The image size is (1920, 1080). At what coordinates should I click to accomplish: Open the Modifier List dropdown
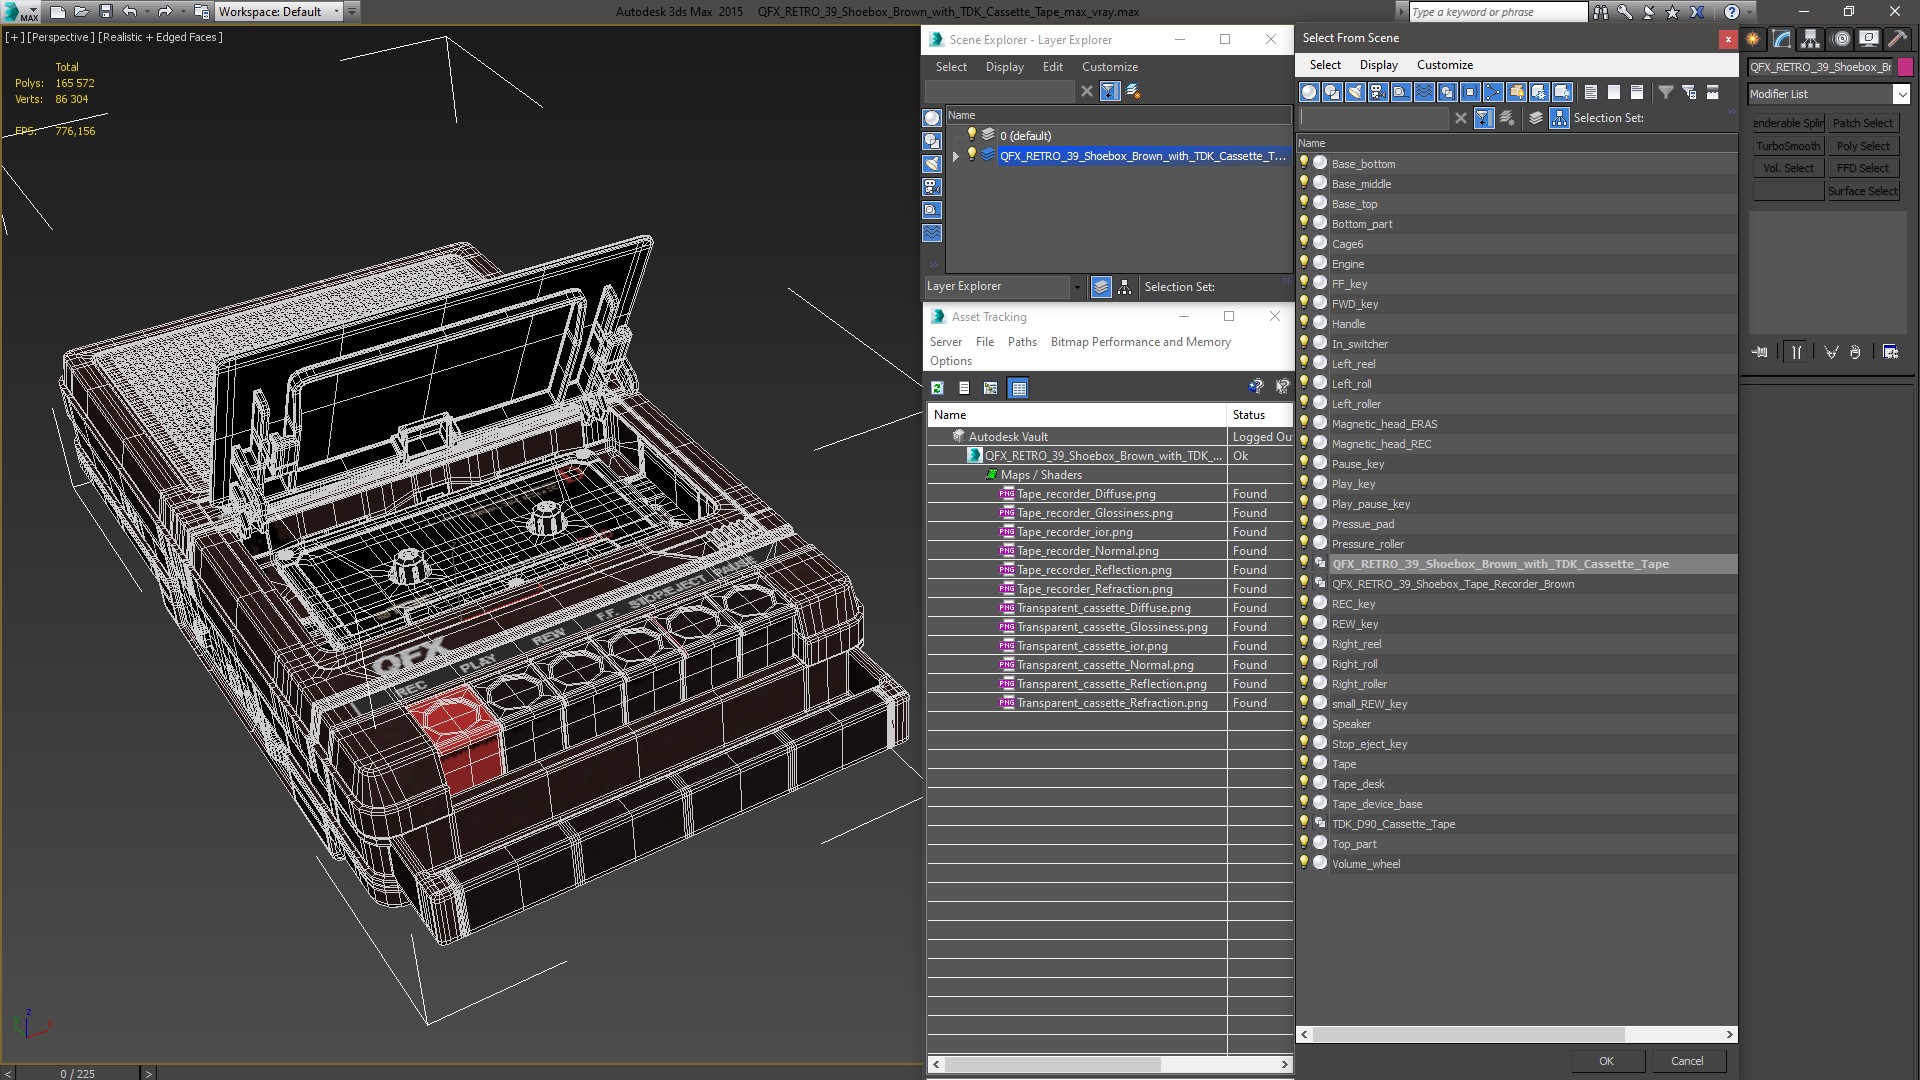point(1900,94)
